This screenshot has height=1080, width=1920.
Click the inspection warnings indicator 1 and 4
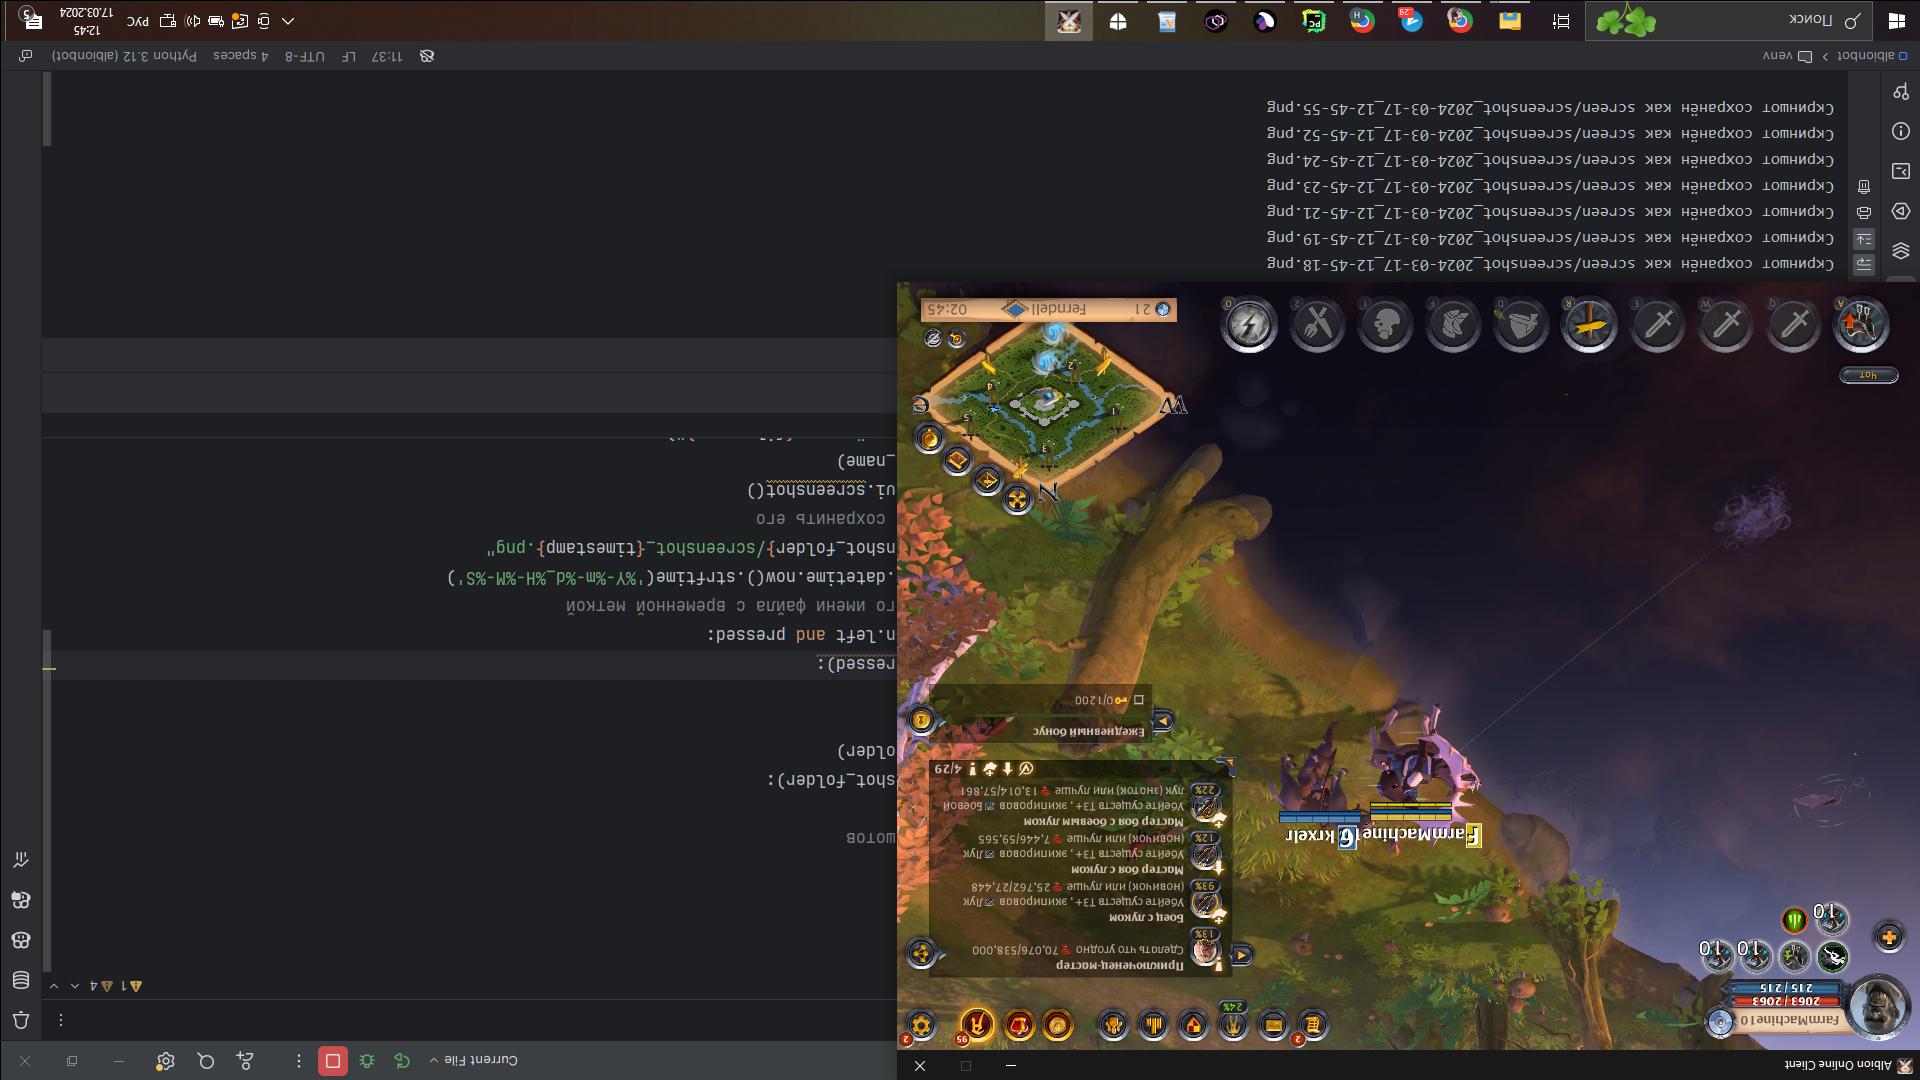point(116,986)
